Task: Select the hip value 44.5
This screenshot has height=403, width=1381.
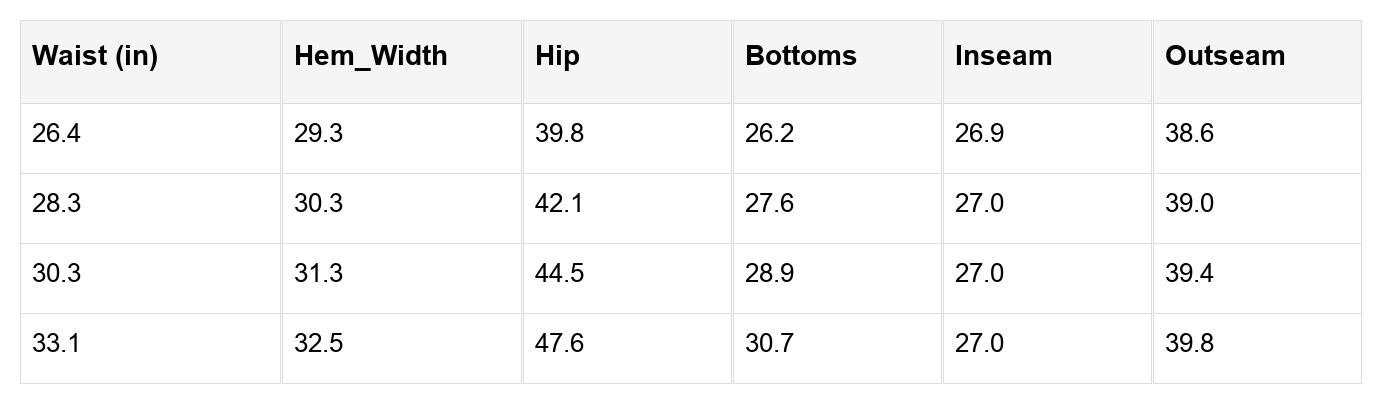Action: coord(560,274)
